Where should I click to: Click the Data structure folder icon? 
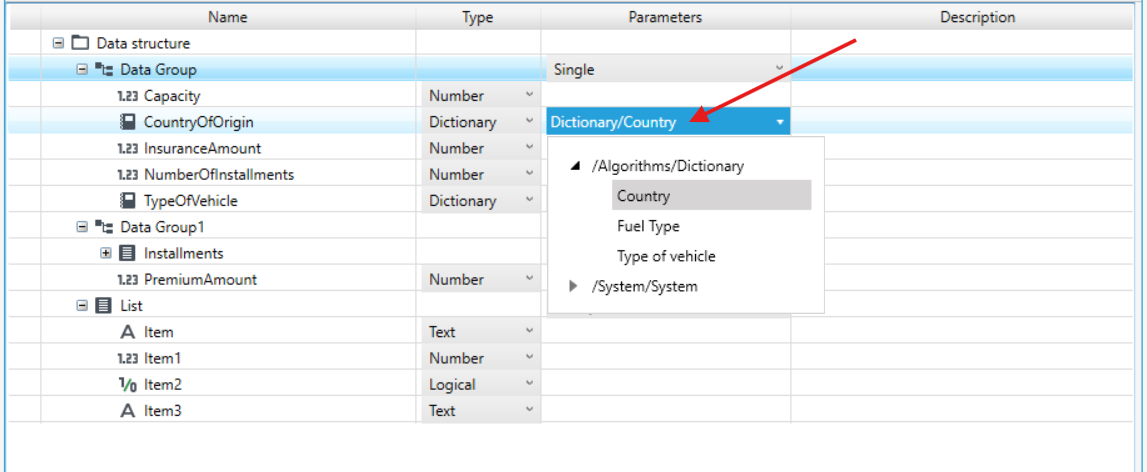(80, 43)
